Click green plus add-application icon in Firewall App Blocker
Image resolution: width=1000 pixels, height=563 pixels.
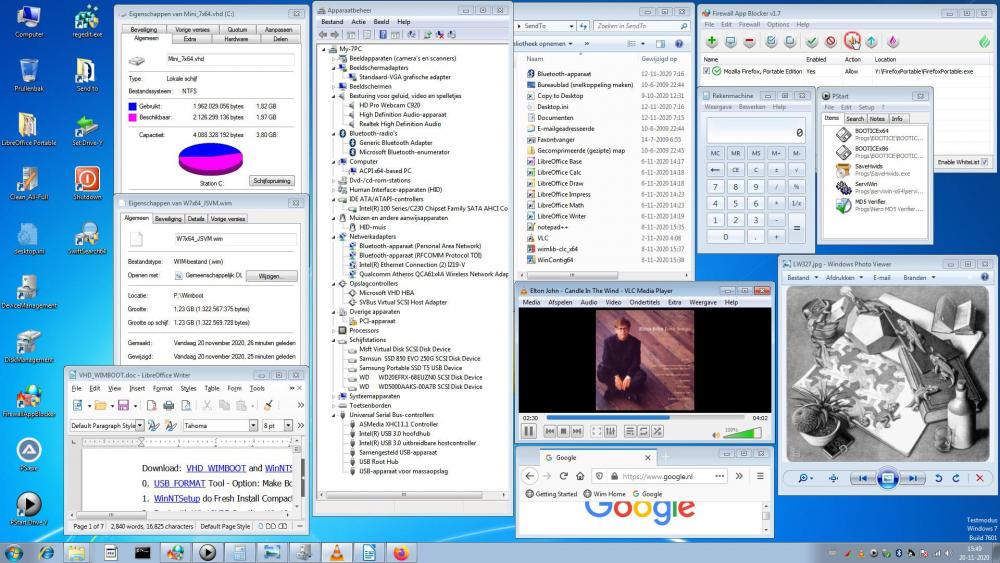(711, 41)
